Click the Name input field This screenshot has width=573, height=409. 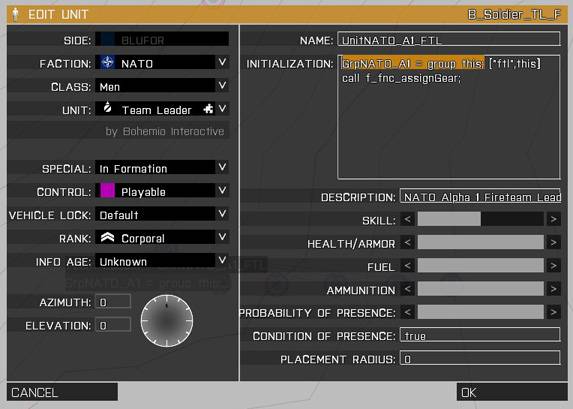coord(449,39)
